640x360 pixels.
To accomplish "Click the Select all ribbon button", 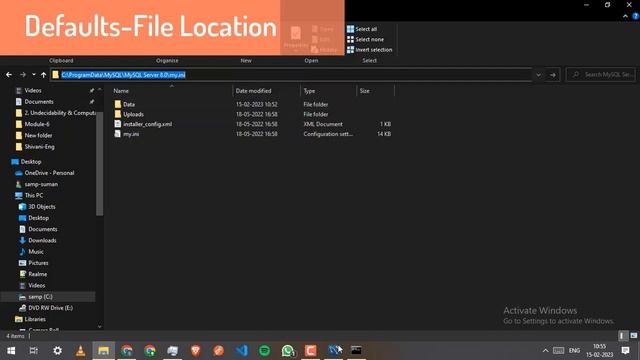I will click(362, 29).
